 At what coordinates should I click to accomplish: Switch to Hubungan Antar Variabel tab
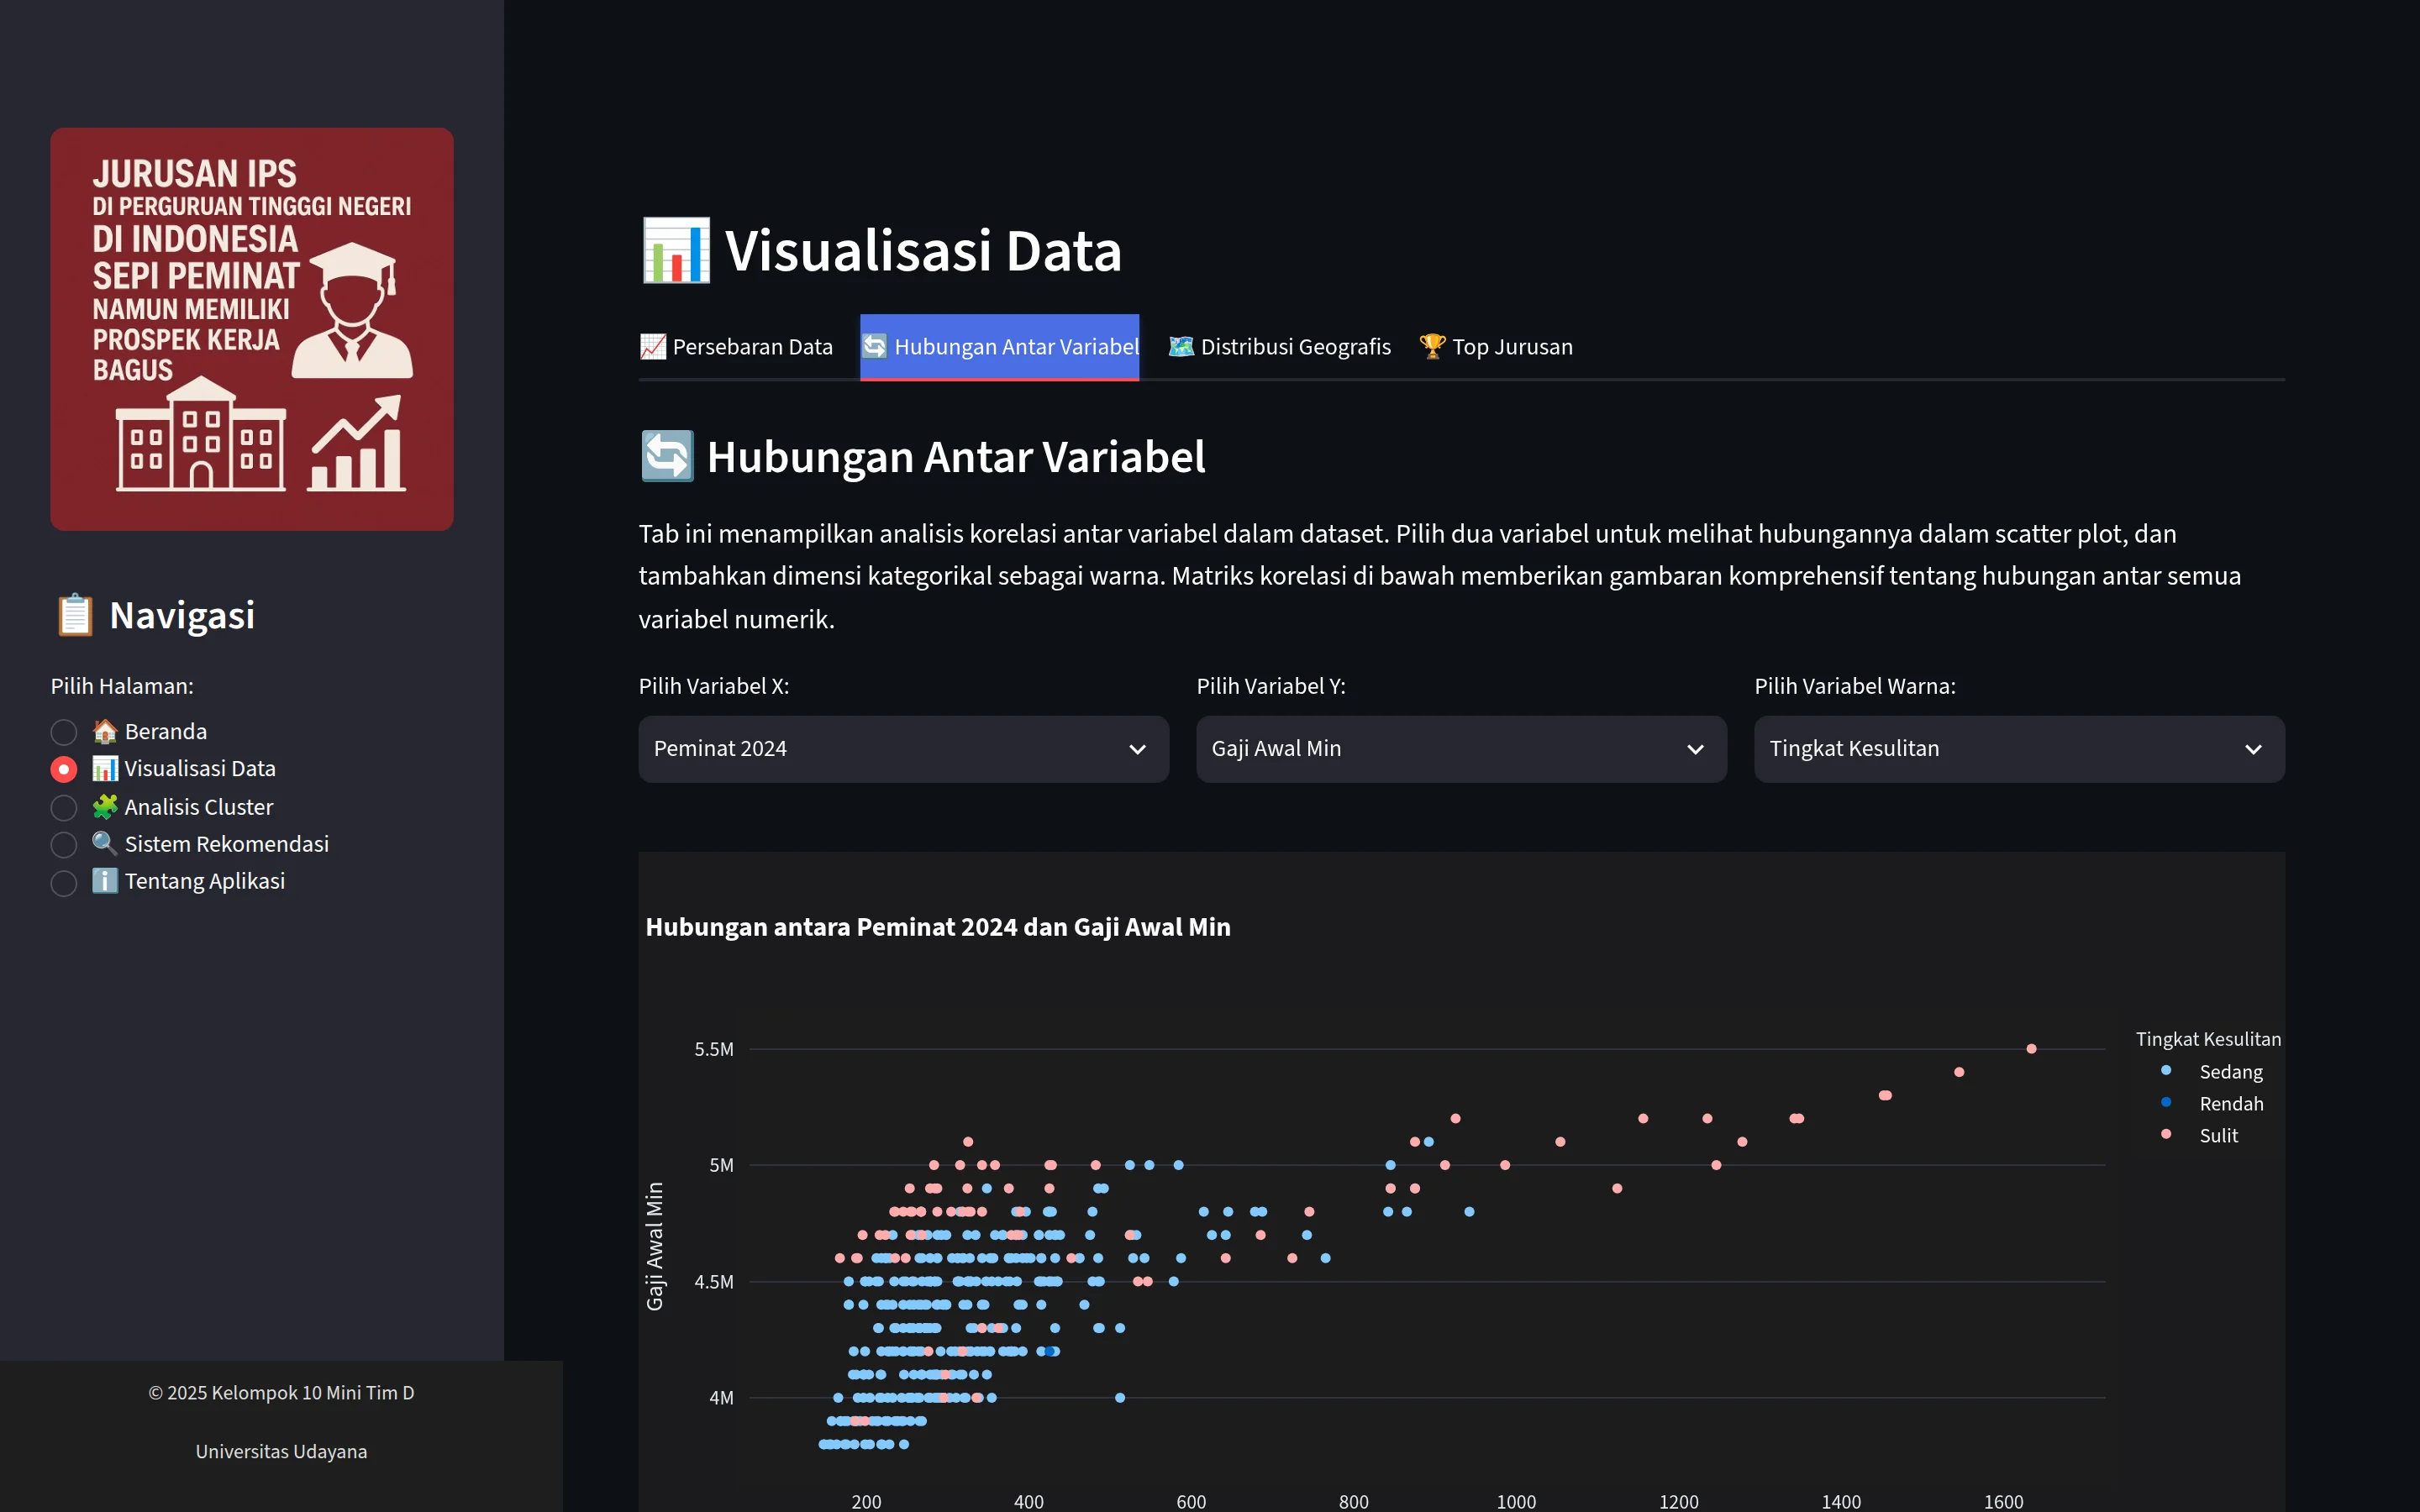(x=1000, y=347)
